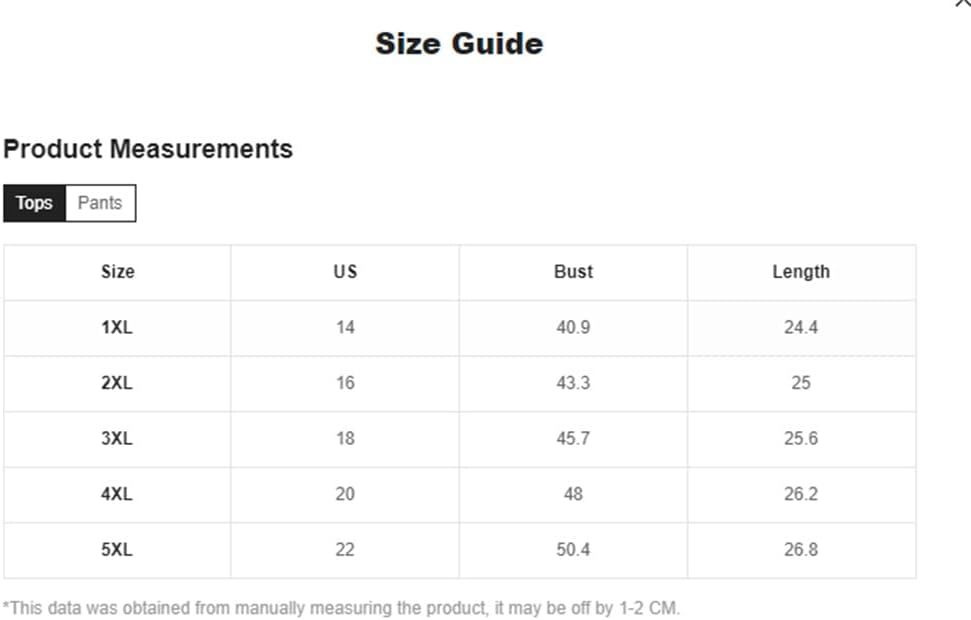
Task: Click the US column header
Action: 345,272
